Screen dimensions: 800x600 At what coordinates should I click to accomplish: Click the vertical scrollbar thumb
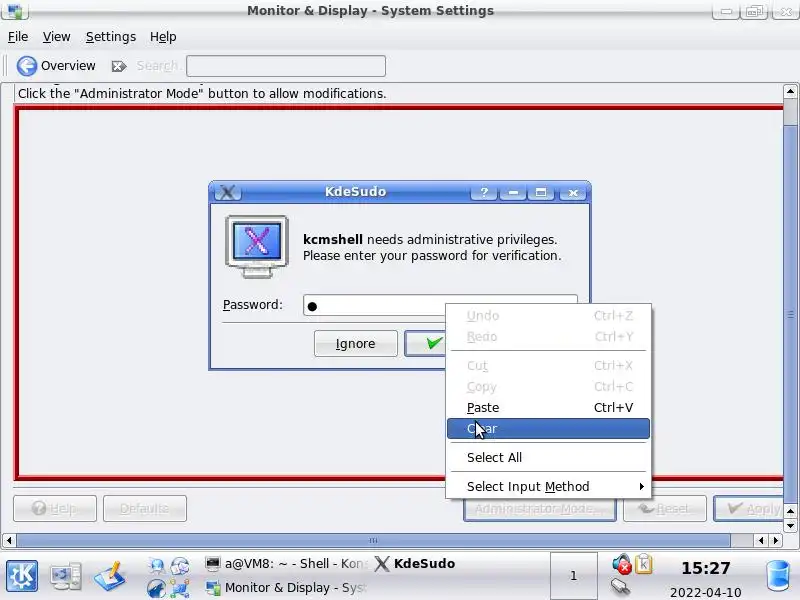pyautogui.click(x=790, y=315)
